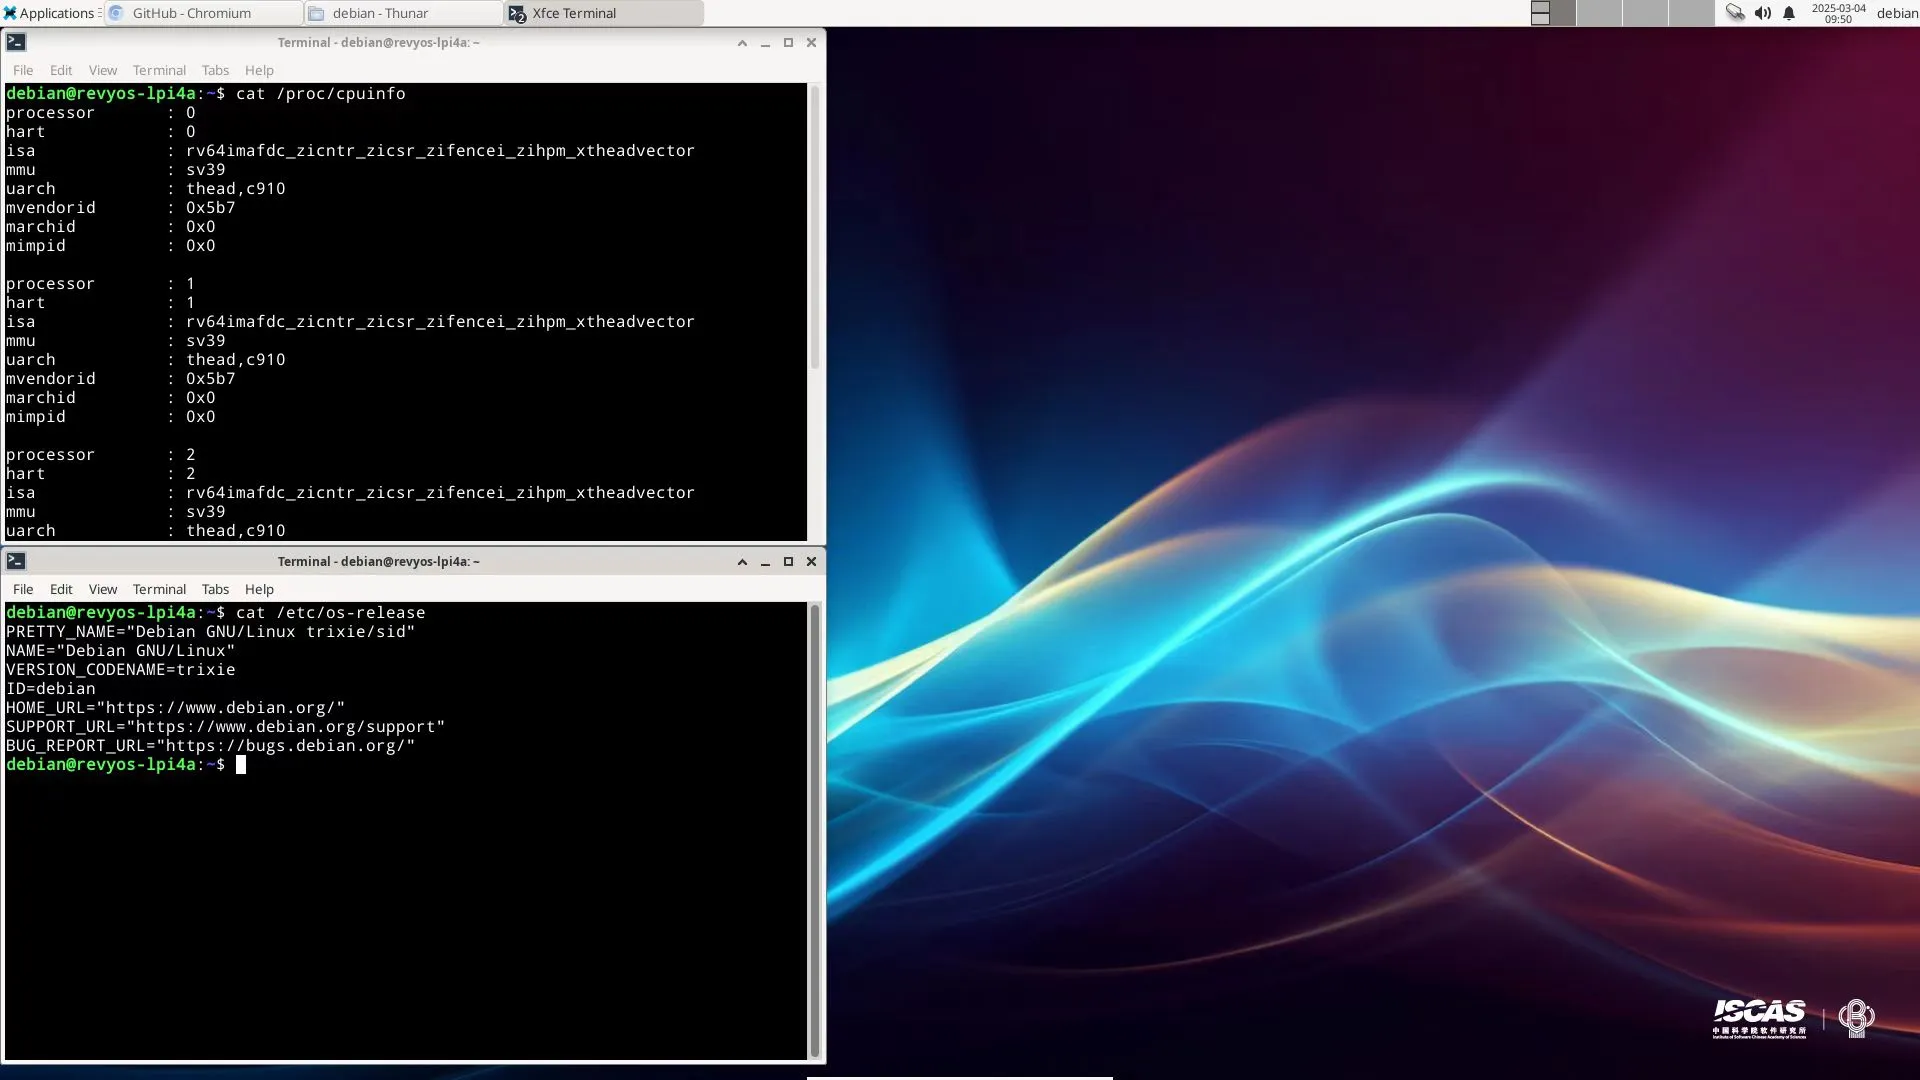Open View menu in bottom terminal

[x=102, y=589]
